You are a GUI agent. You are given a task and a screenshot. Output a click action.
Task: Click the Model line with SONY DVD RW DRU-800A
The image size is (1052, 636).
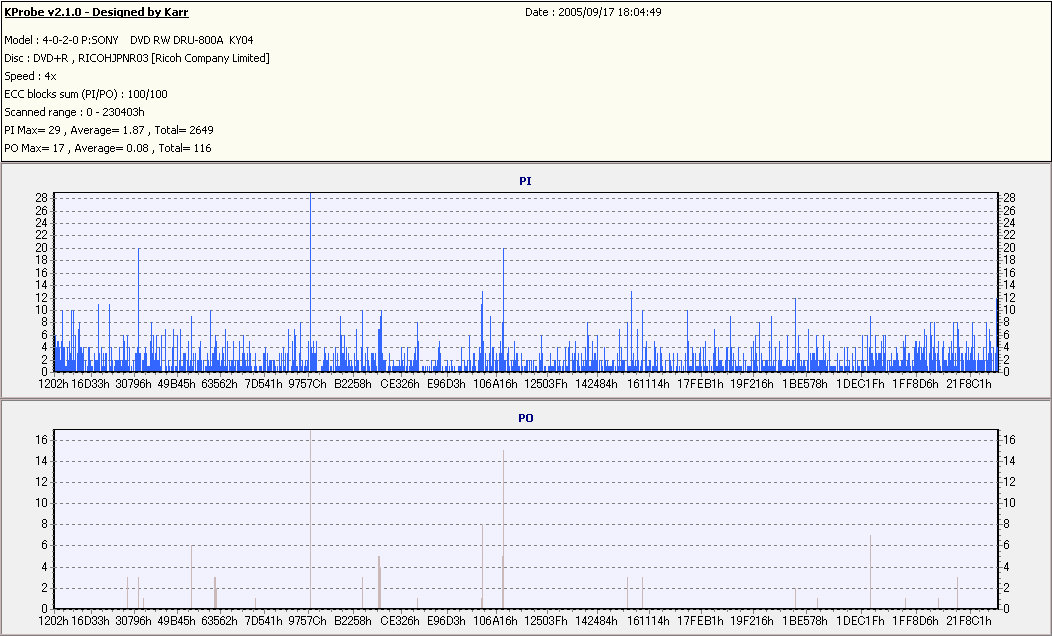(x=129, y=40)
